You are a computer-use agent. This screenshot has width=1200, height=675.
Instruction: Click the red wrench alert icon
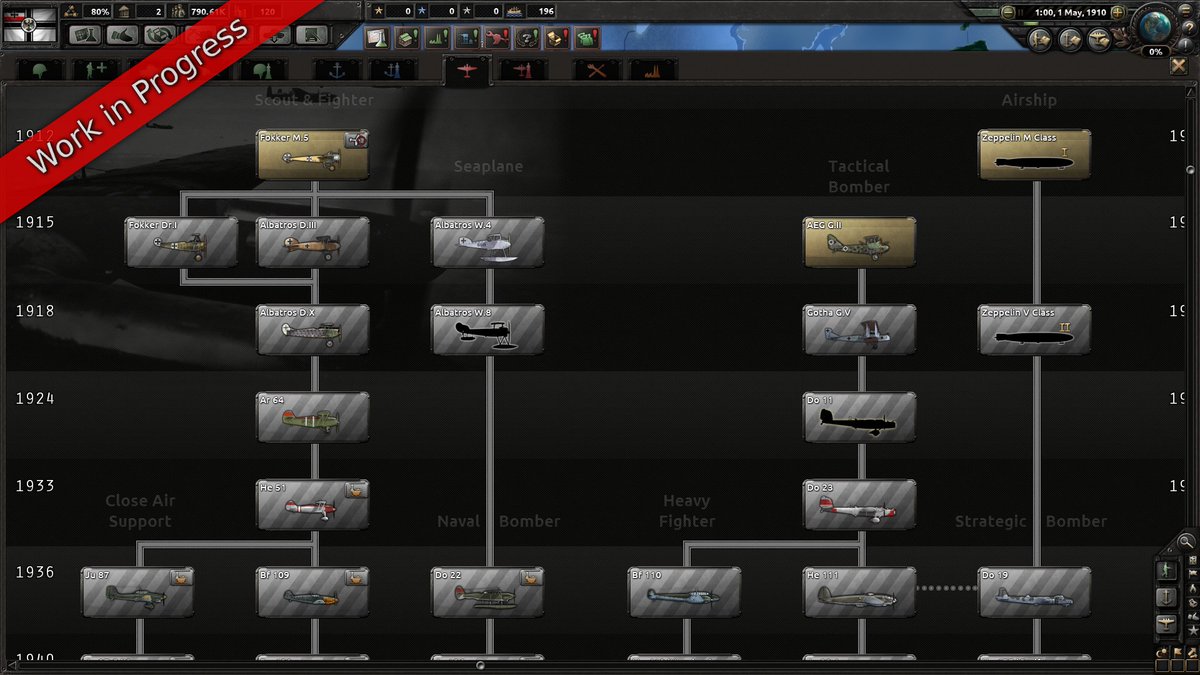pos(496,38)
